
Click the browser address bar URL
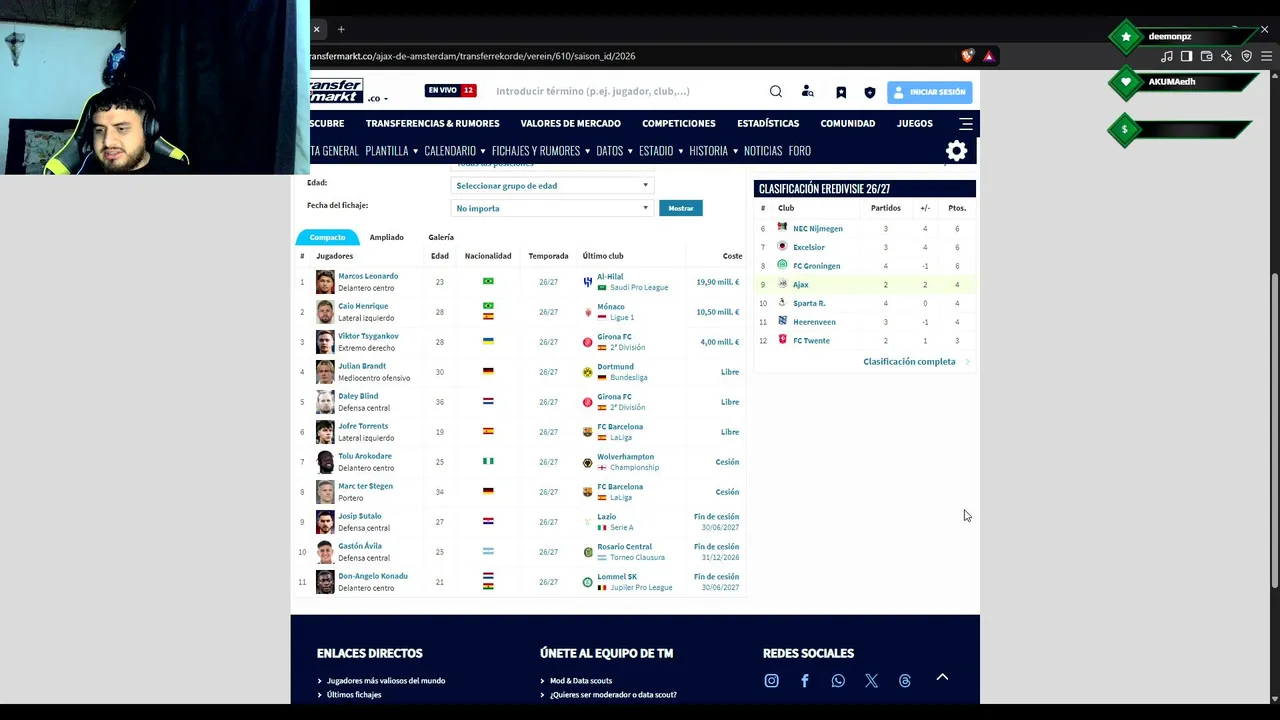[x=473, y=56]
